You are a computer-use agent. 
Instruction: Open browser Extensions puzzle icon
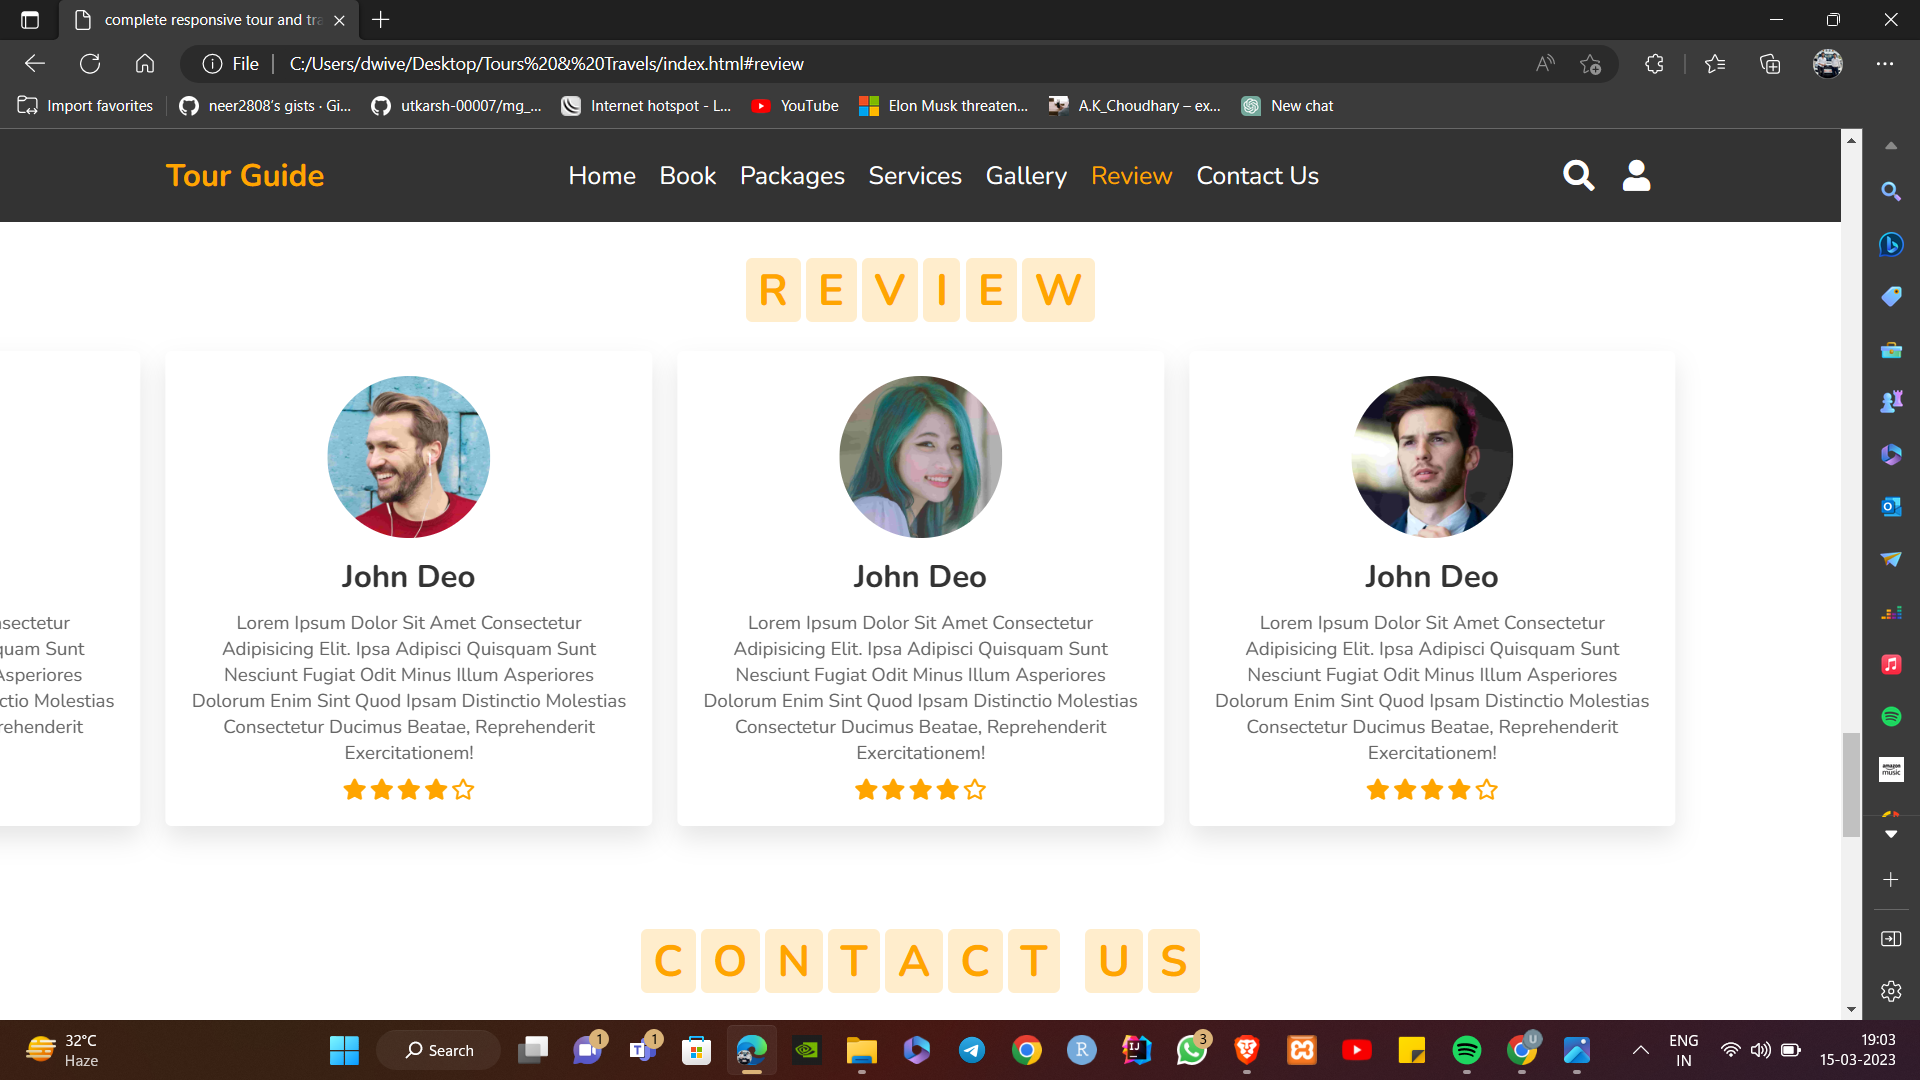click(x=1654, y=64)
